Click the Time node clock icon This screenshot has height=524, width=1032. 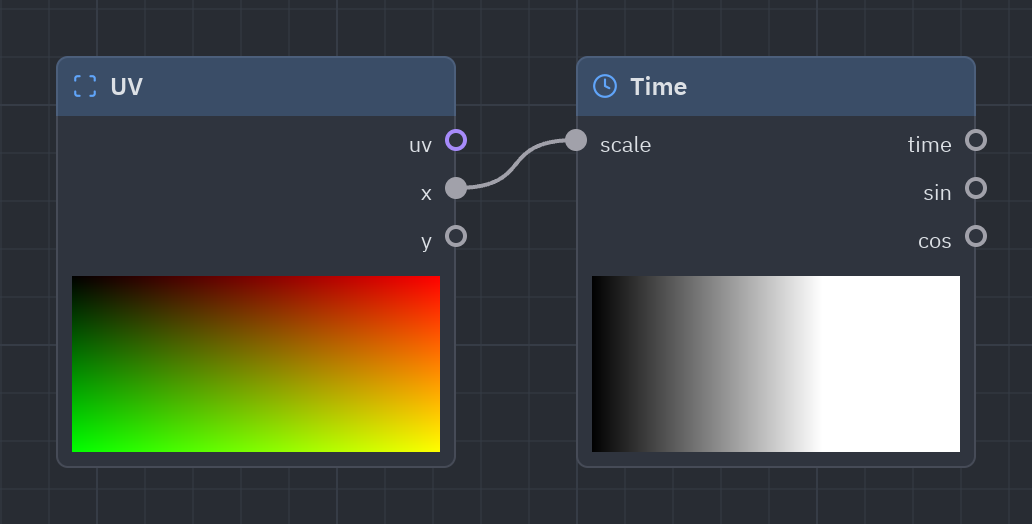[x=605, y=86]
